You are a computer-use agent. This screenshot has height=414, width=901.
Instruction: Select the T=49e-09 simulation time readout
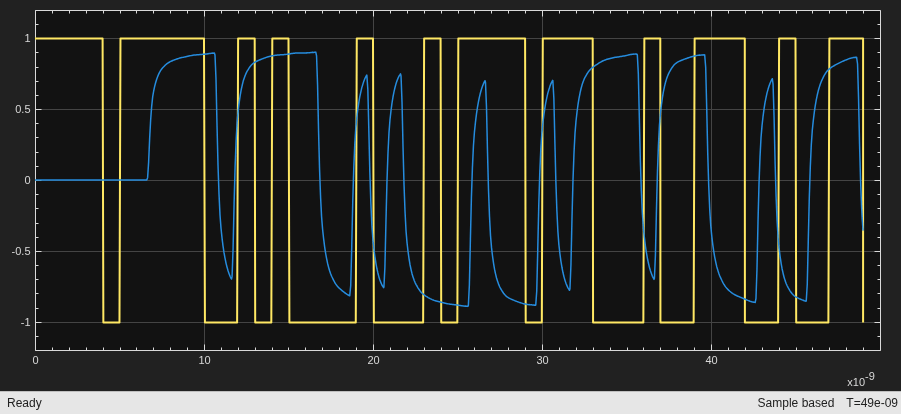[x=871, y=403]
